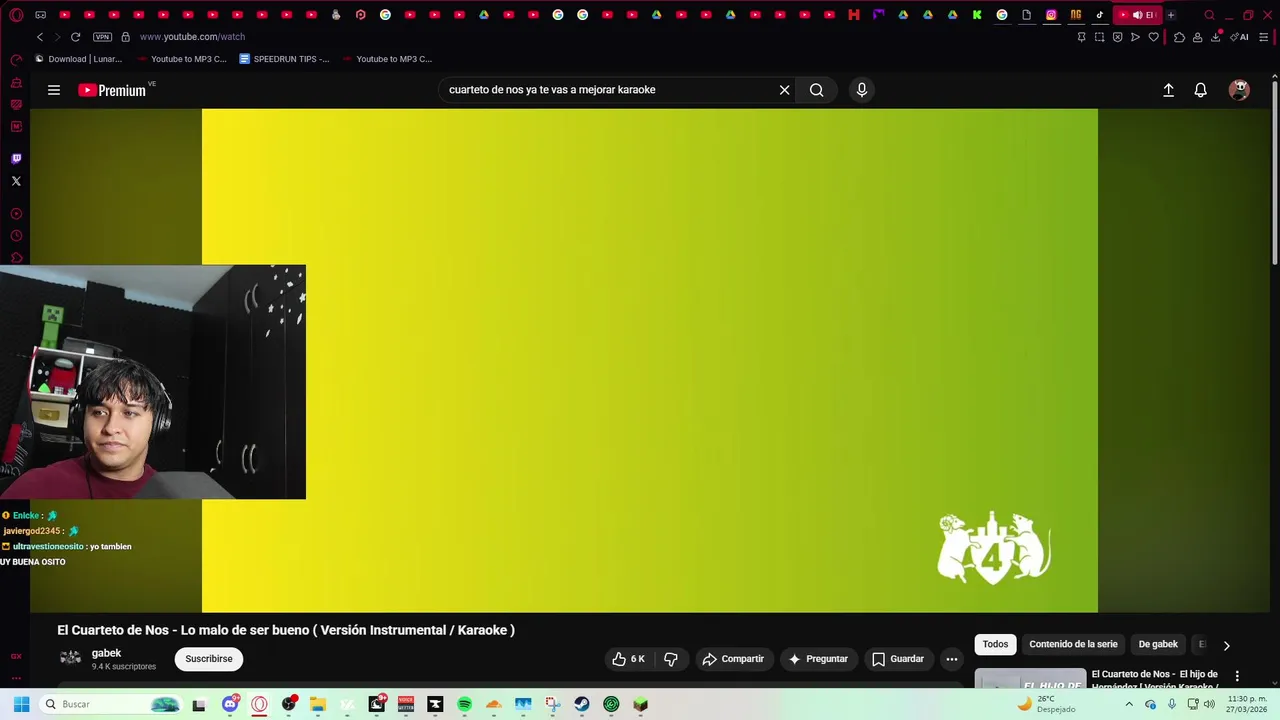Viewport: 1280px width, 720px height.
Task: Switch to the Instagram browser tab
Action: [x=1051, y=15]
